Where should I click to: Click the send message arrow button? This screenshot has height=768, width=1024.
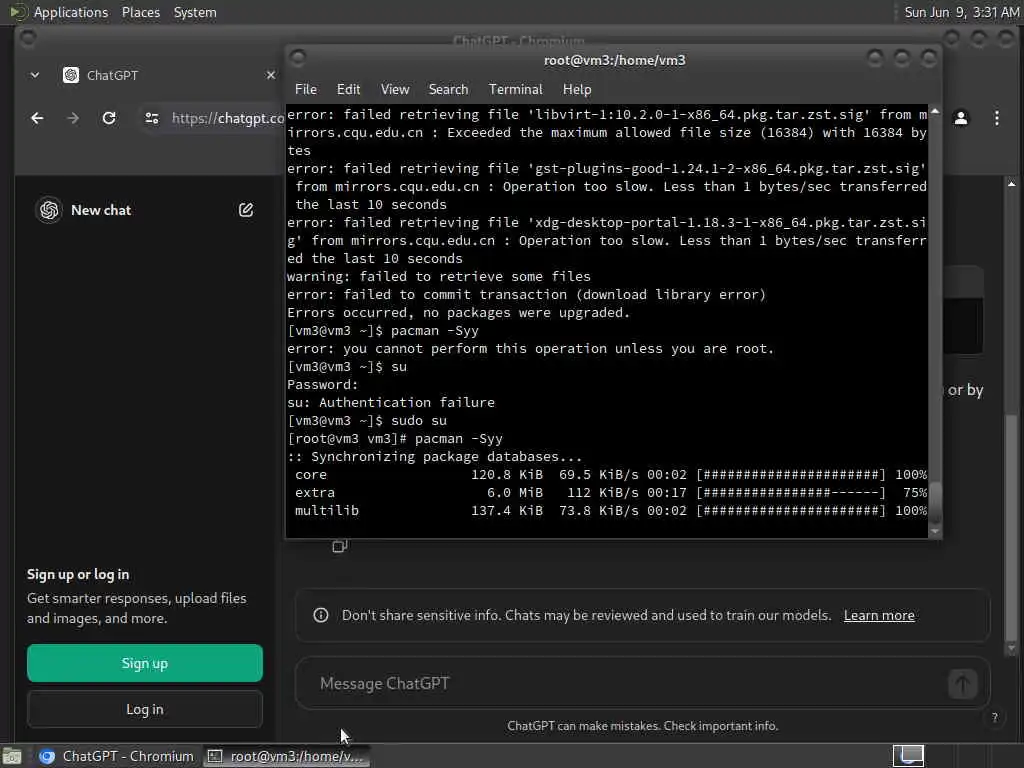tap(962, 684)
